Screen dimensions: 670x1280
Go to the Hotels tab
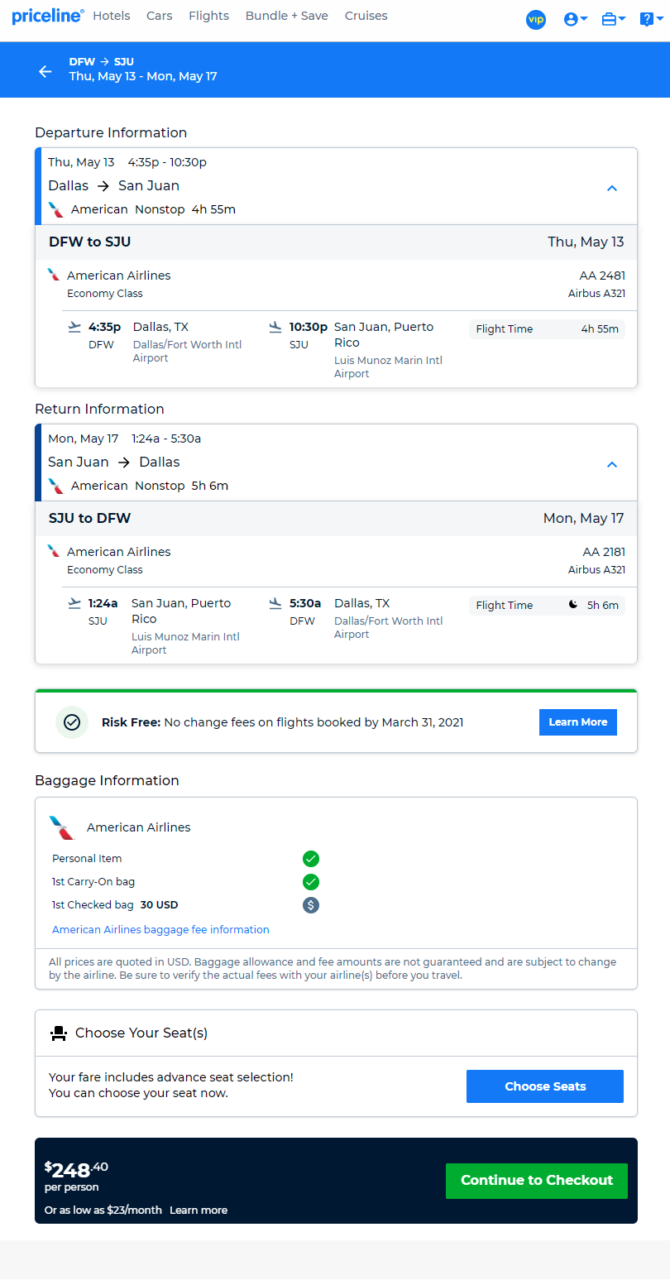[x=111, y=16]
